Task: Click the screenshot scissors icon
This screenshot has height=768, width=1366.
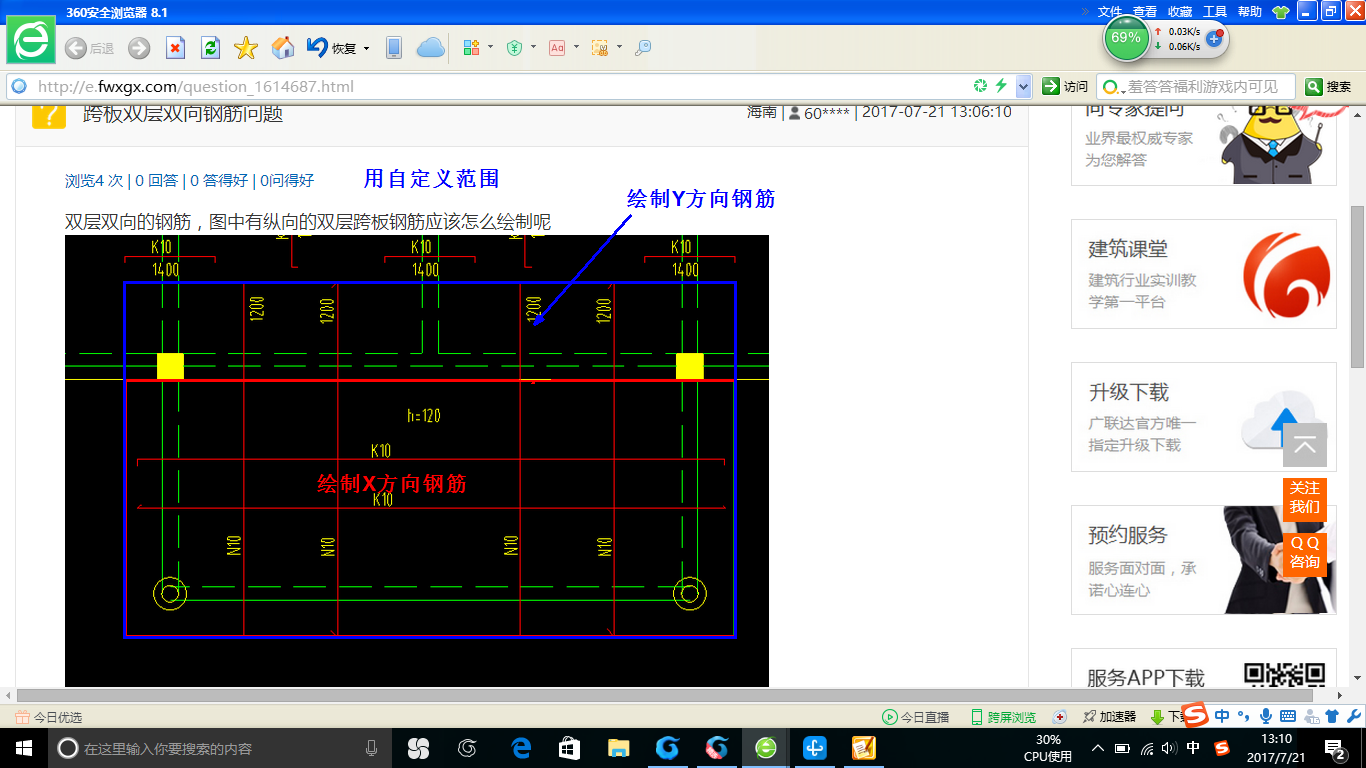Action: coord(600,48)
